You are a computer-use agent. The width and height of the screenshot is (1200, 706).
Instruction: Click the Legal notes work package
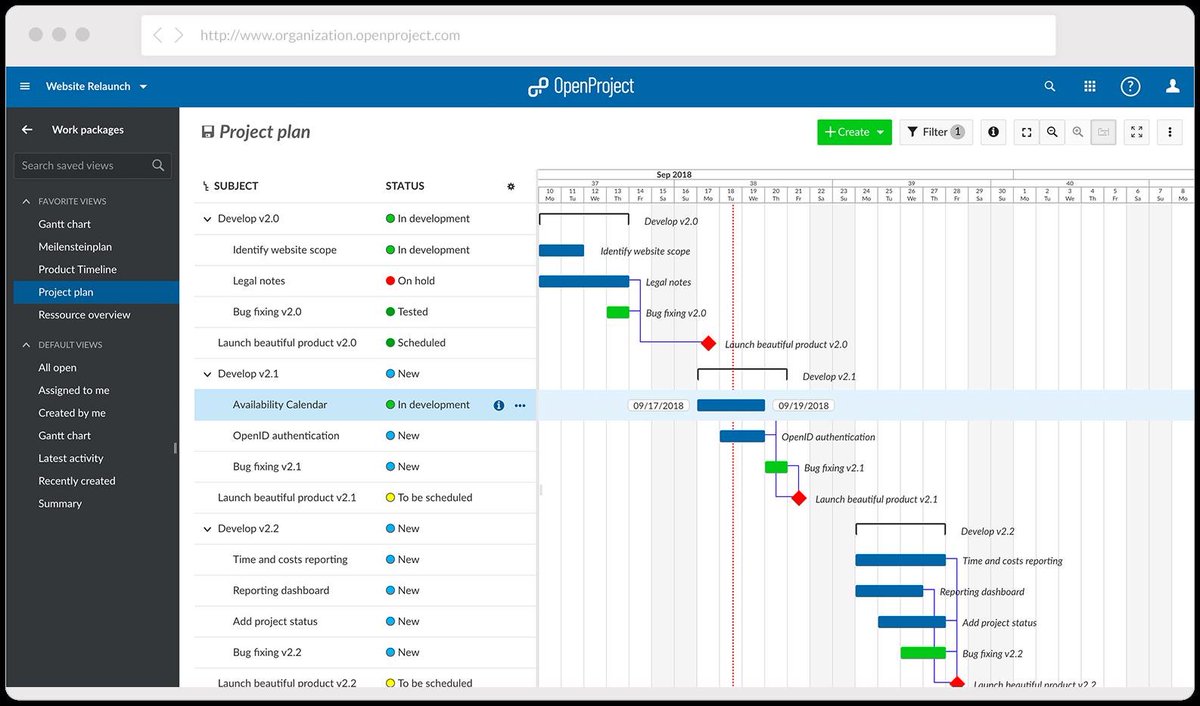pyautogui.click(x=259, y=281)
